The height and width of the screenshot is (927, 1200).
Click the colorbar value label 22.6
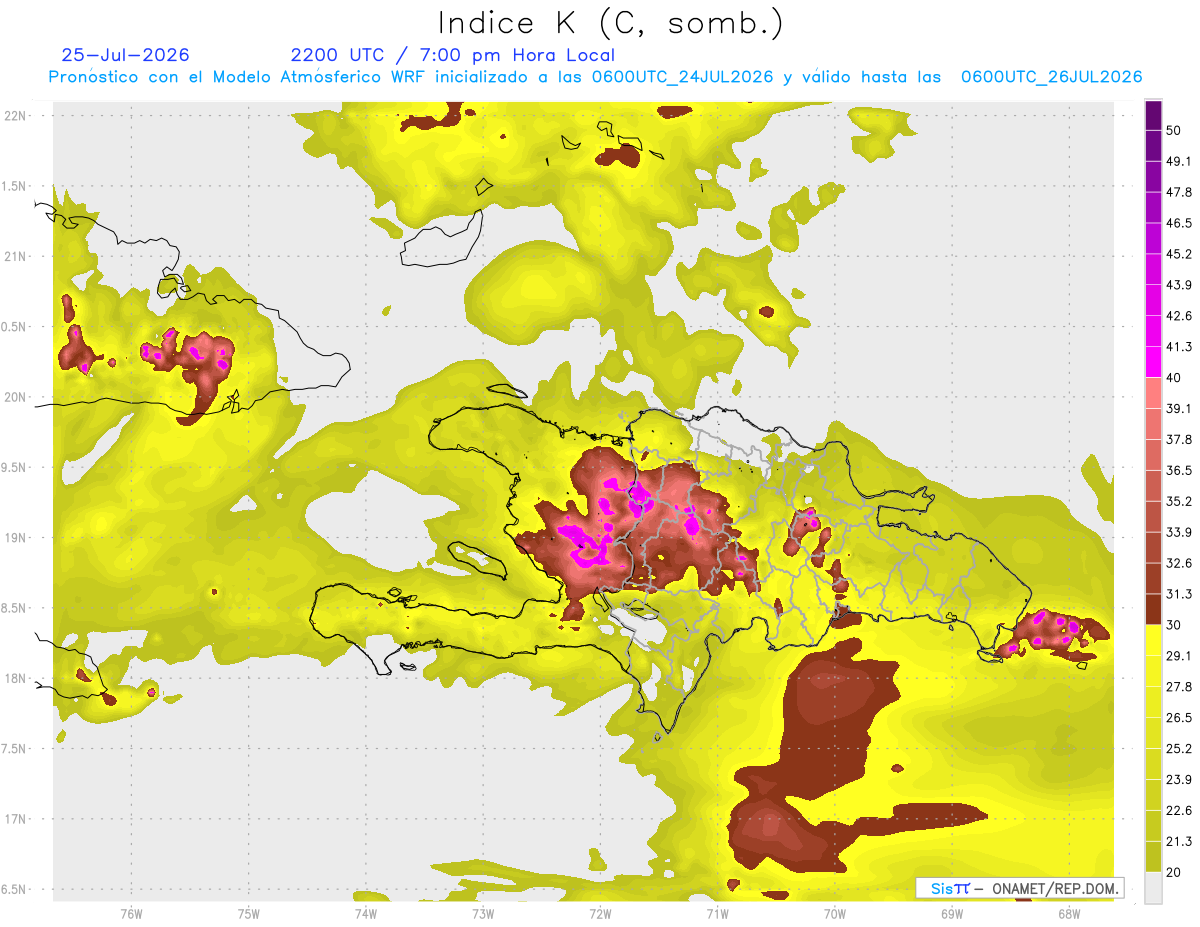click(x=1179, y=811)
